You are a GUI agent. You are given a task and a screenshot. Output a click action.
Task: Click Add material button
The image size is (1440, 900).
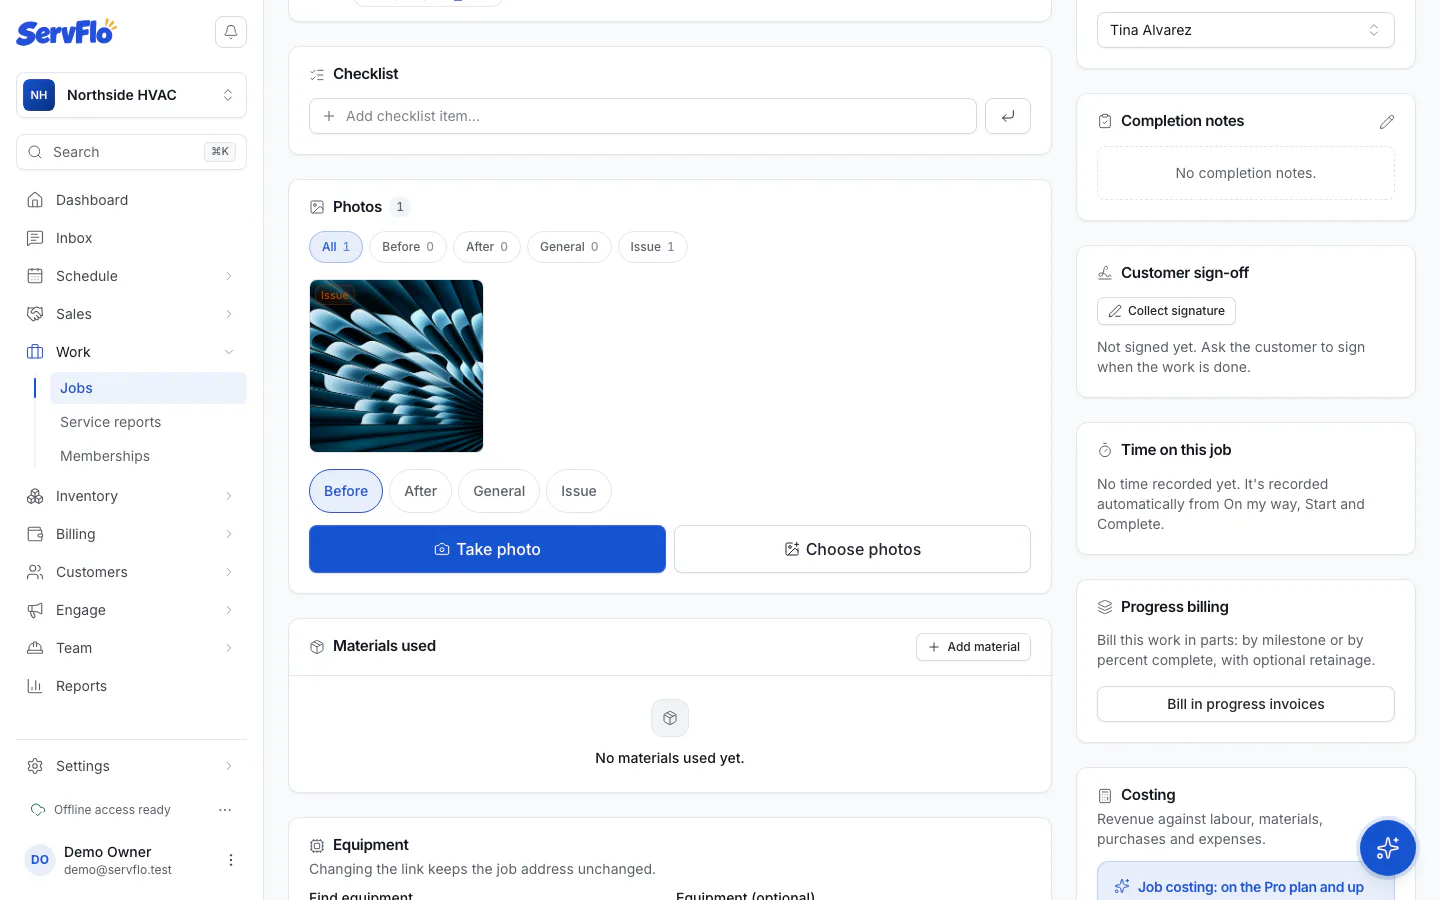point(973,647)
